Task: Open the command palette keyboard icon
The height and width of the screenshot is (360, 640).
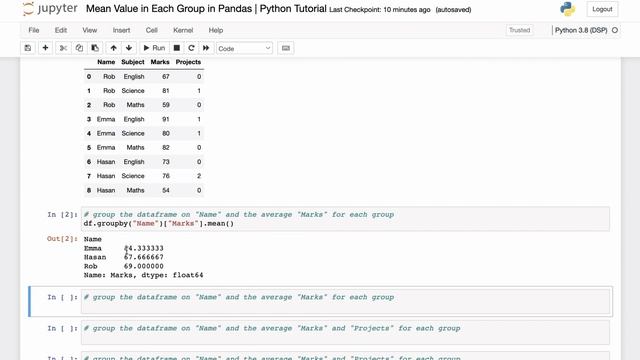Action: point(286,48)
